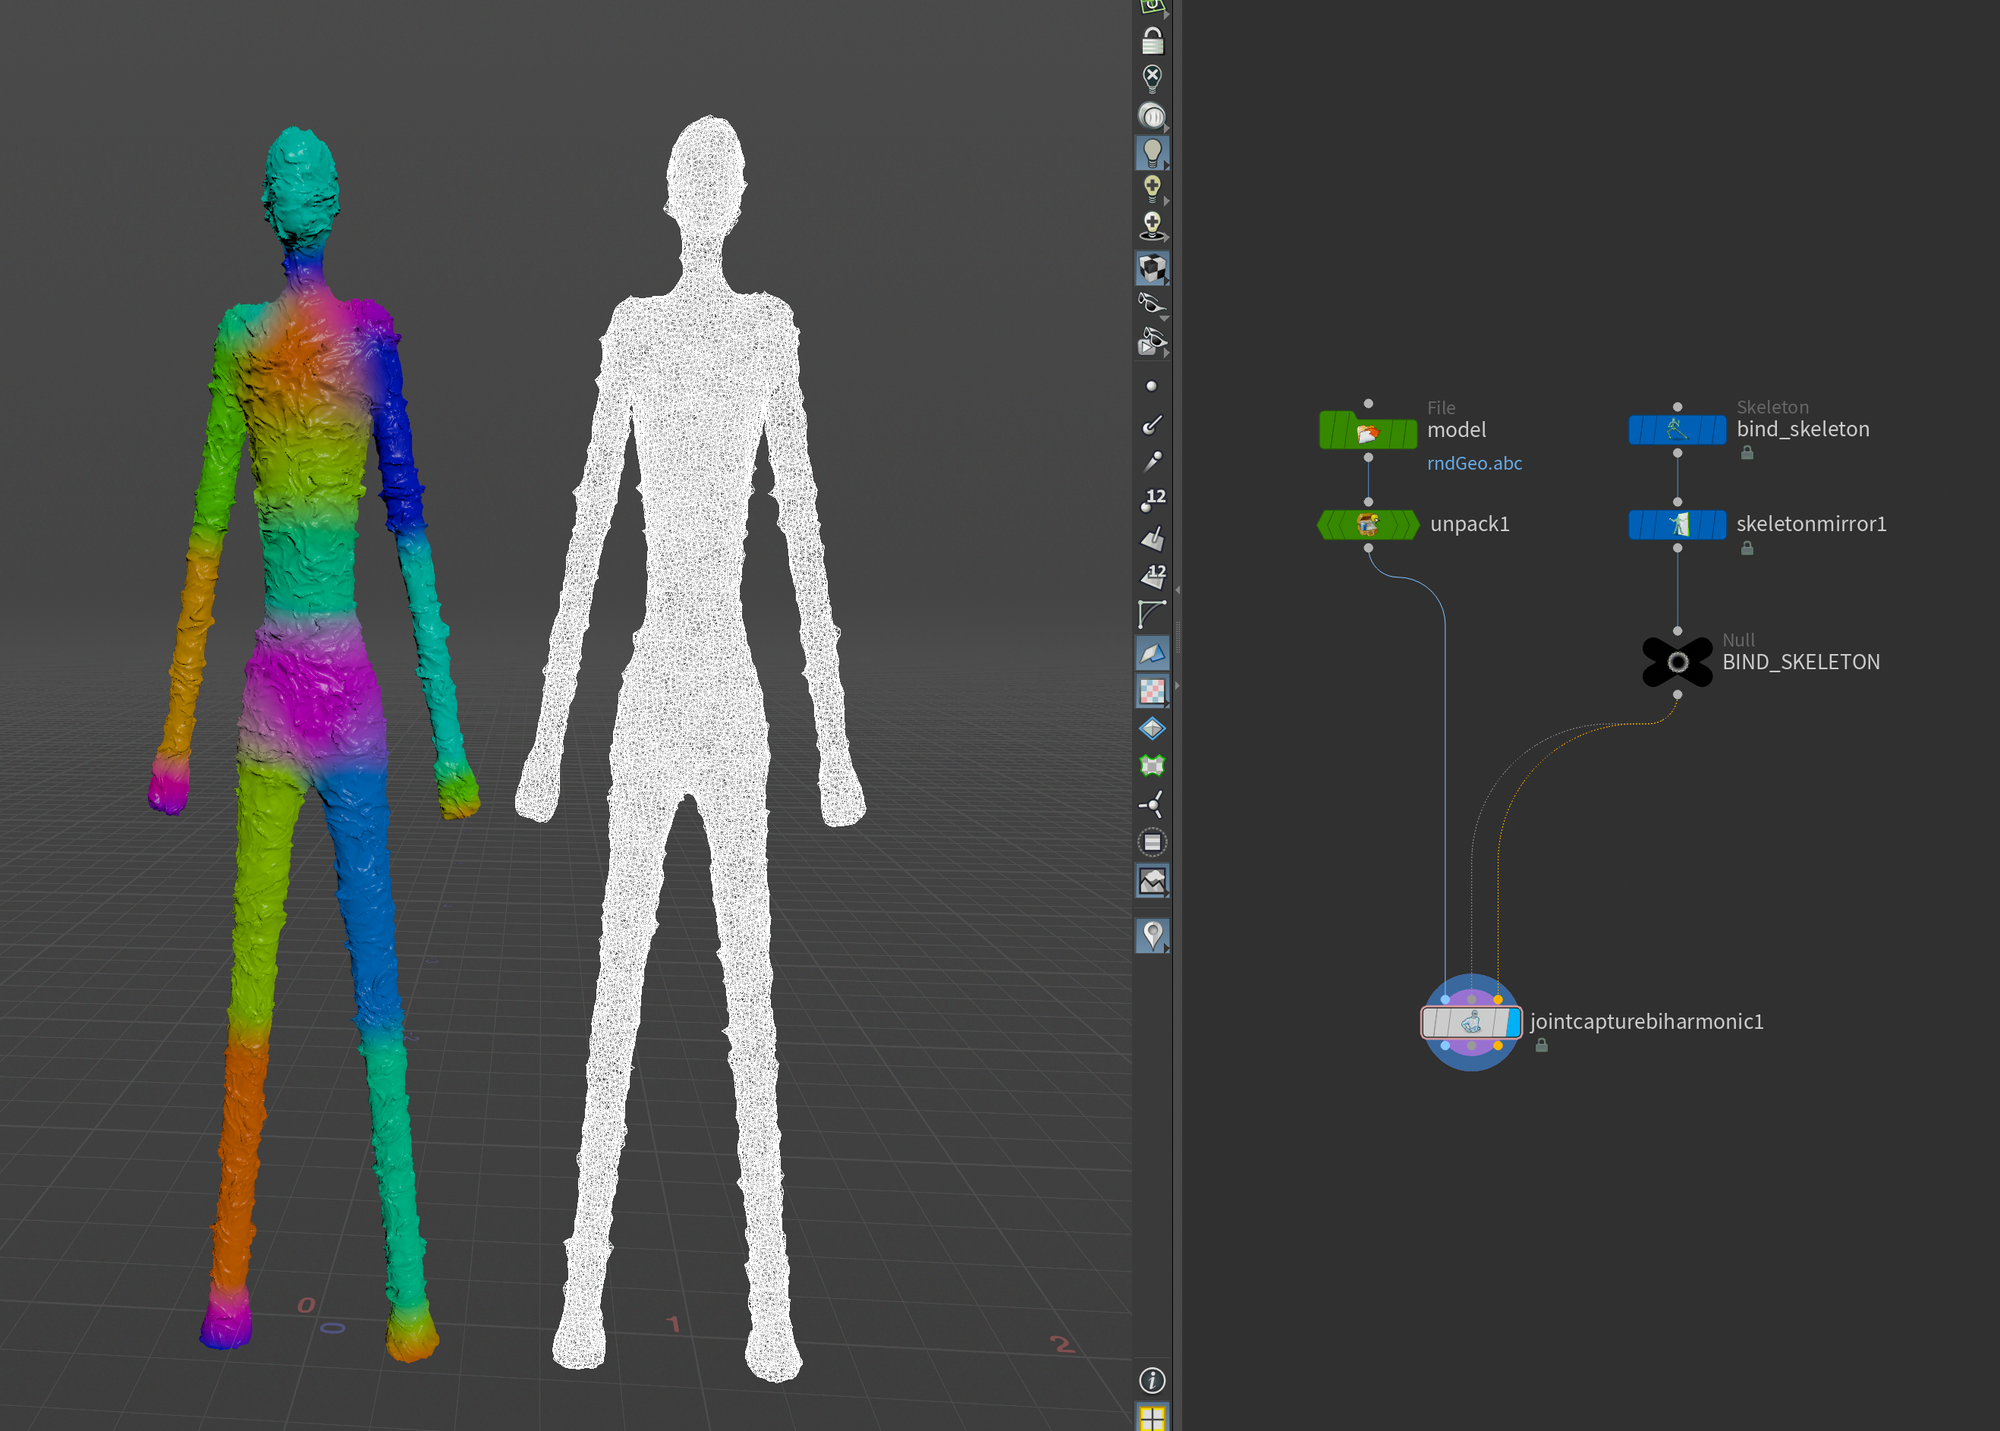This screenshot has width=2000, height=1431.
Task: Toggle the origin gnomon axis icon
Action: pyautogui.click(x=1152, y=804)
